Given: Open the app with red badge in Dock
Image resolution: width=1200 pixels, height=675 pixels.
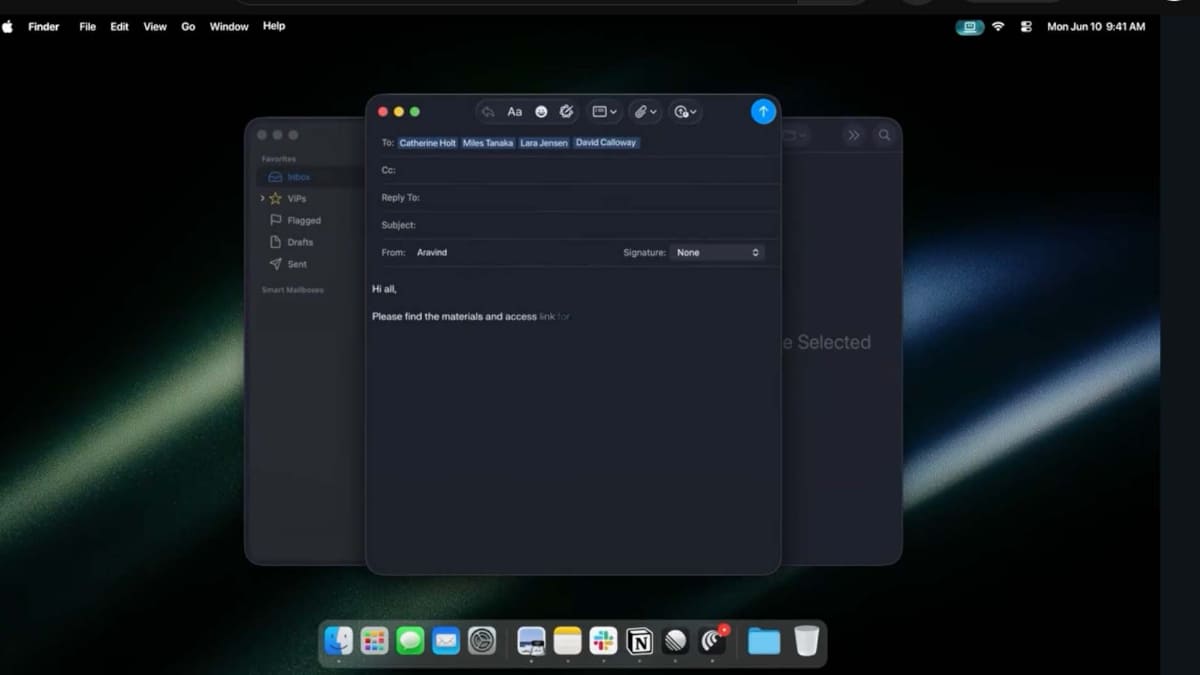Looking at the screenshot, I should point(712,641).
